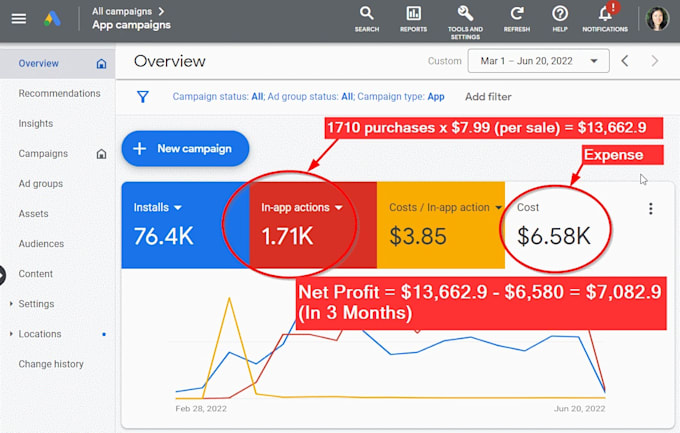Click the All campaigns breadcrumb

click(x=122, y=11)
